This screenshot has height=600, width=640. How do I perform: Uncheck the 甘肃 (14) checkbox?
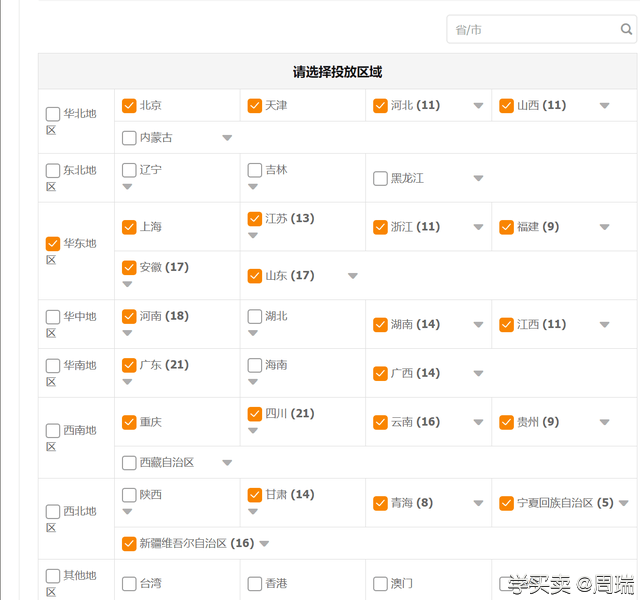pyautogui.click(x=255, y=495)
